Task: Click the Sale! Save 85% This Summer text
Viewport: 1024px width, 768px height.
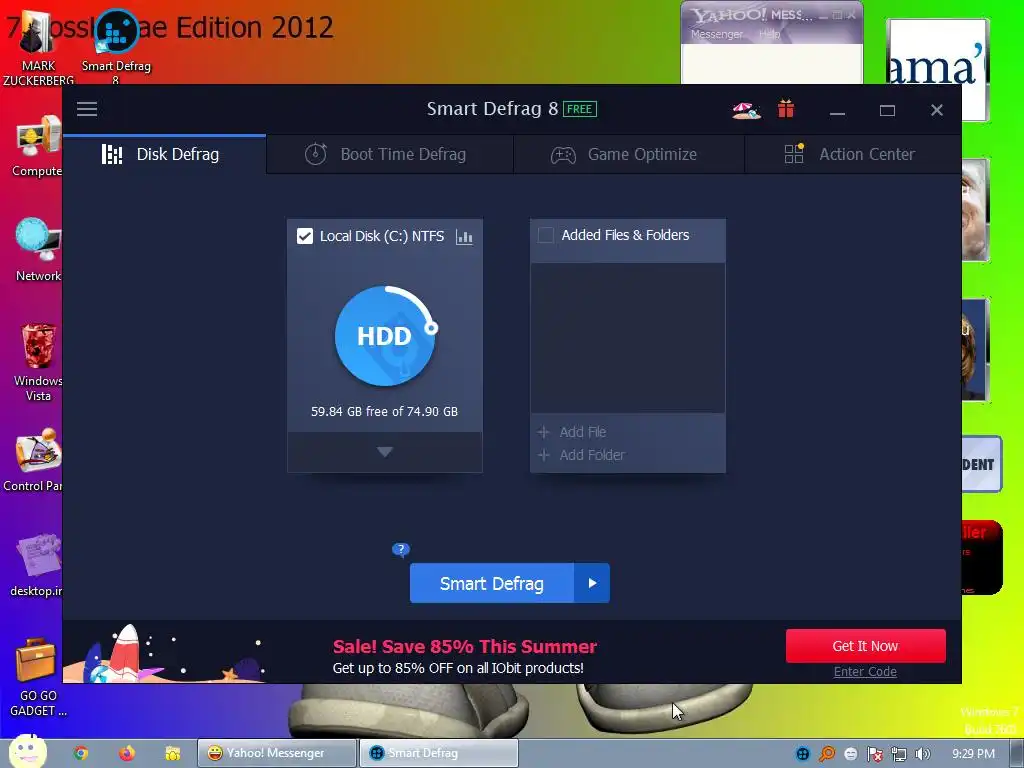Action: click(x=464, y=647)
